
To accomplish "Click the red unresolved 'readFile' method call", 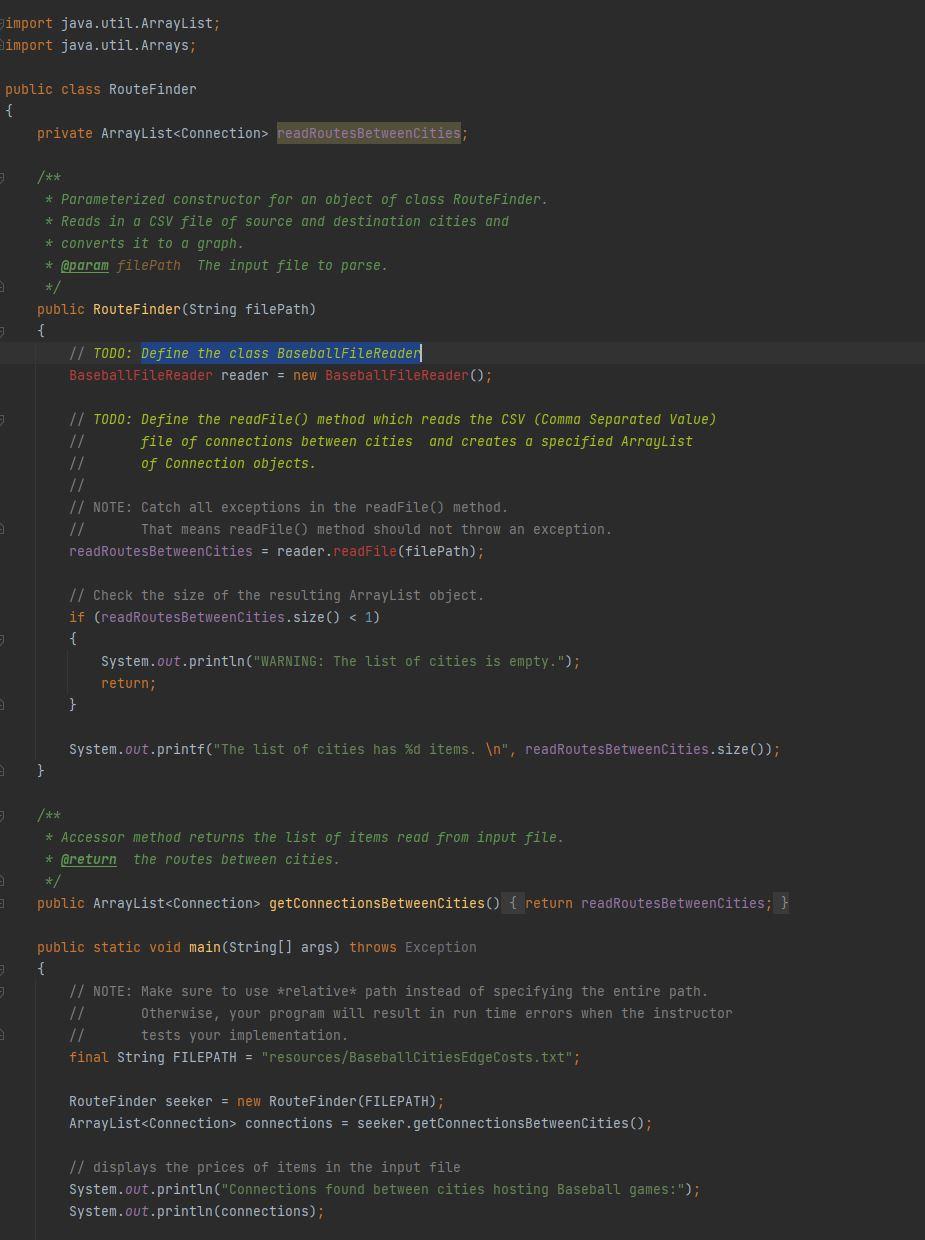I will pos(365,551).
